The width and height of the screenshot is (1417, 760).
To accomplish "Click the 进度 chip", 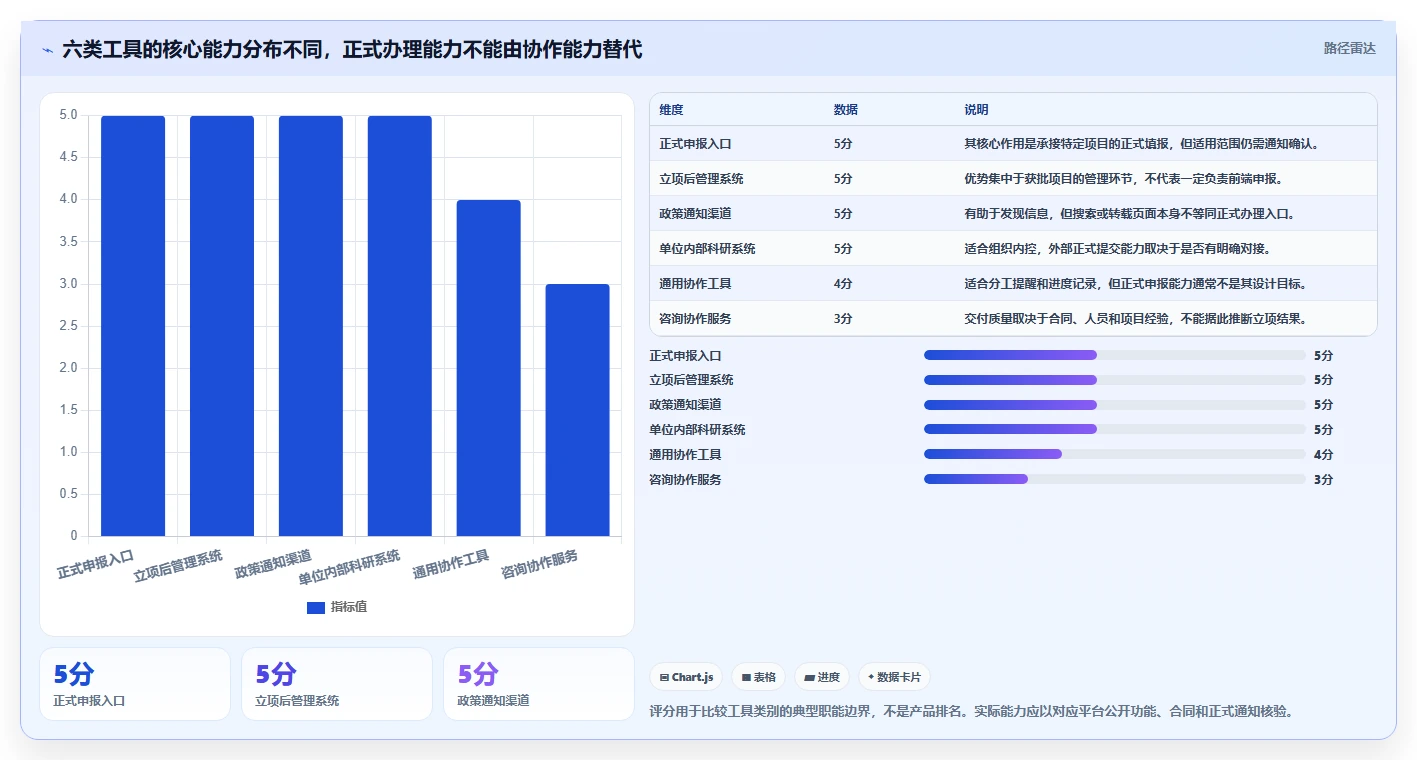I will [822, 677].
